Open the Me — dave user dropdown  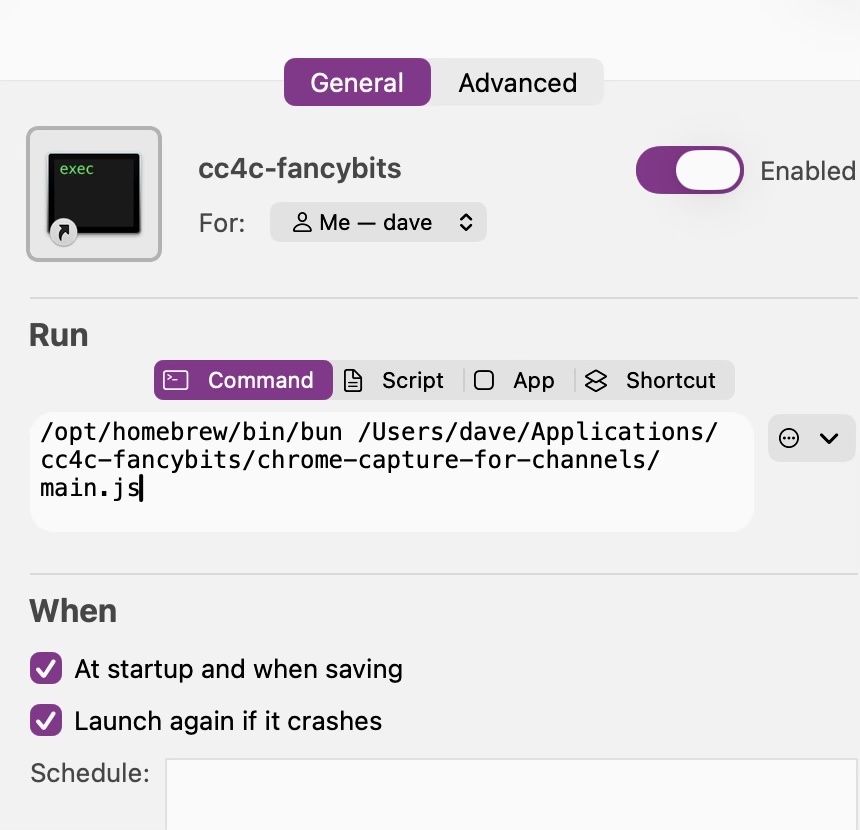pyautogui.click(x=378, y=222)
